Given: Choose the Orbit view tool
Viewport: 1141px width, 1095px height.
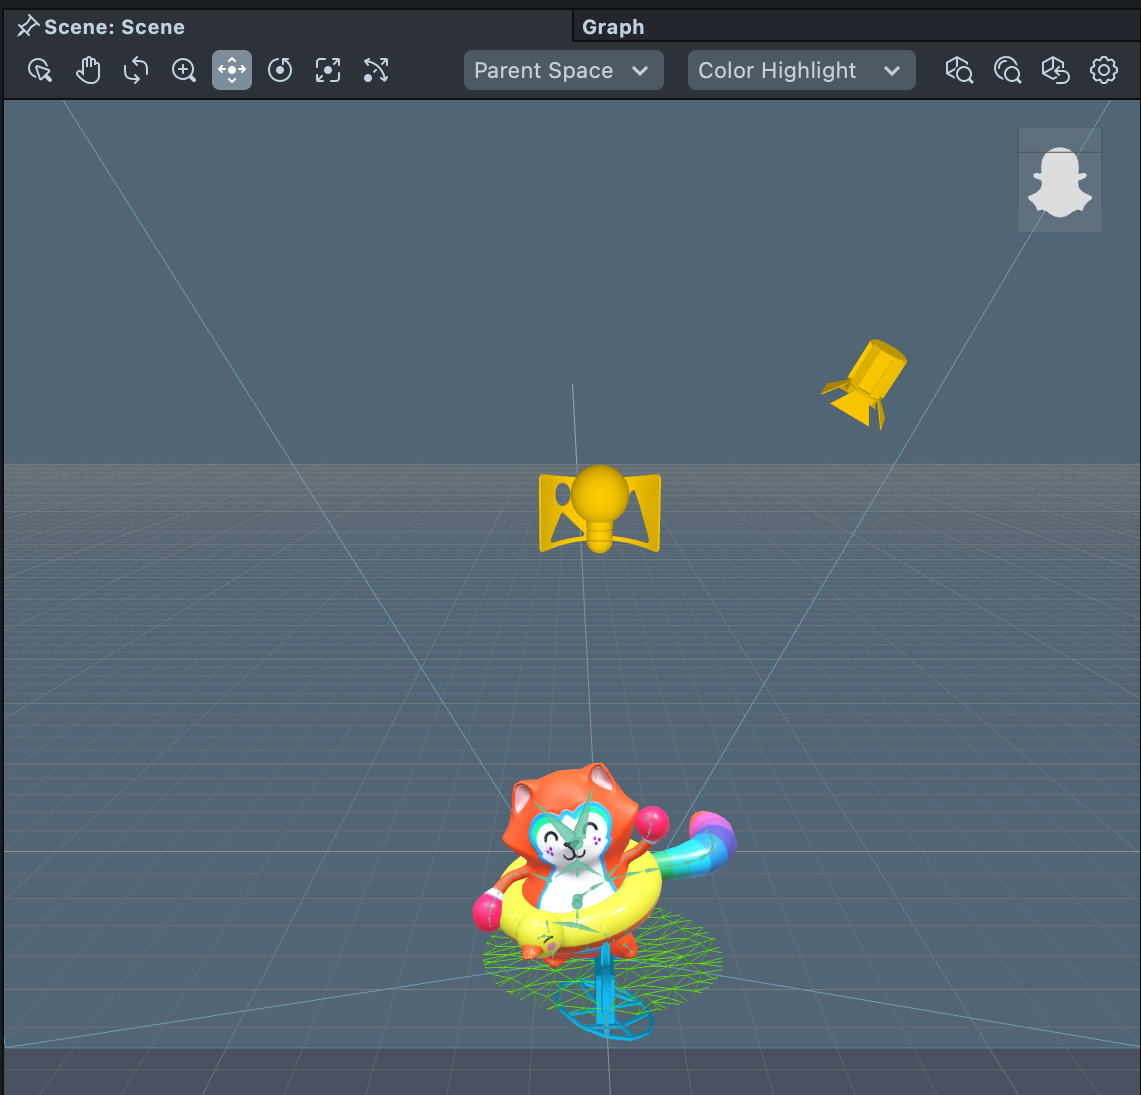Looking at the screenshot, I should click(136, 70).
